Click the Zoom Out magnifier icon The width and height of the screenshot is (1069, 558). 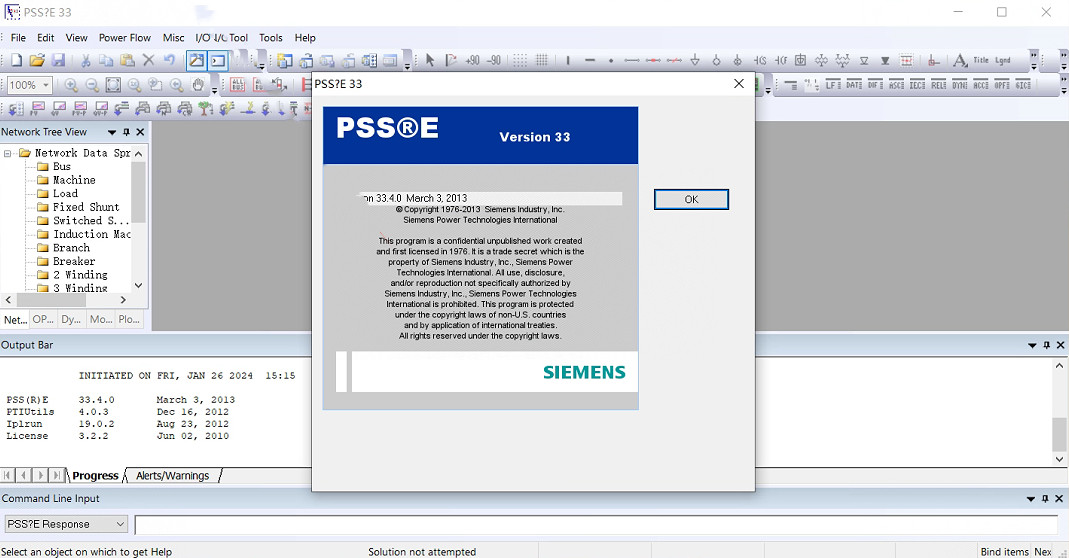click(92, 85)
